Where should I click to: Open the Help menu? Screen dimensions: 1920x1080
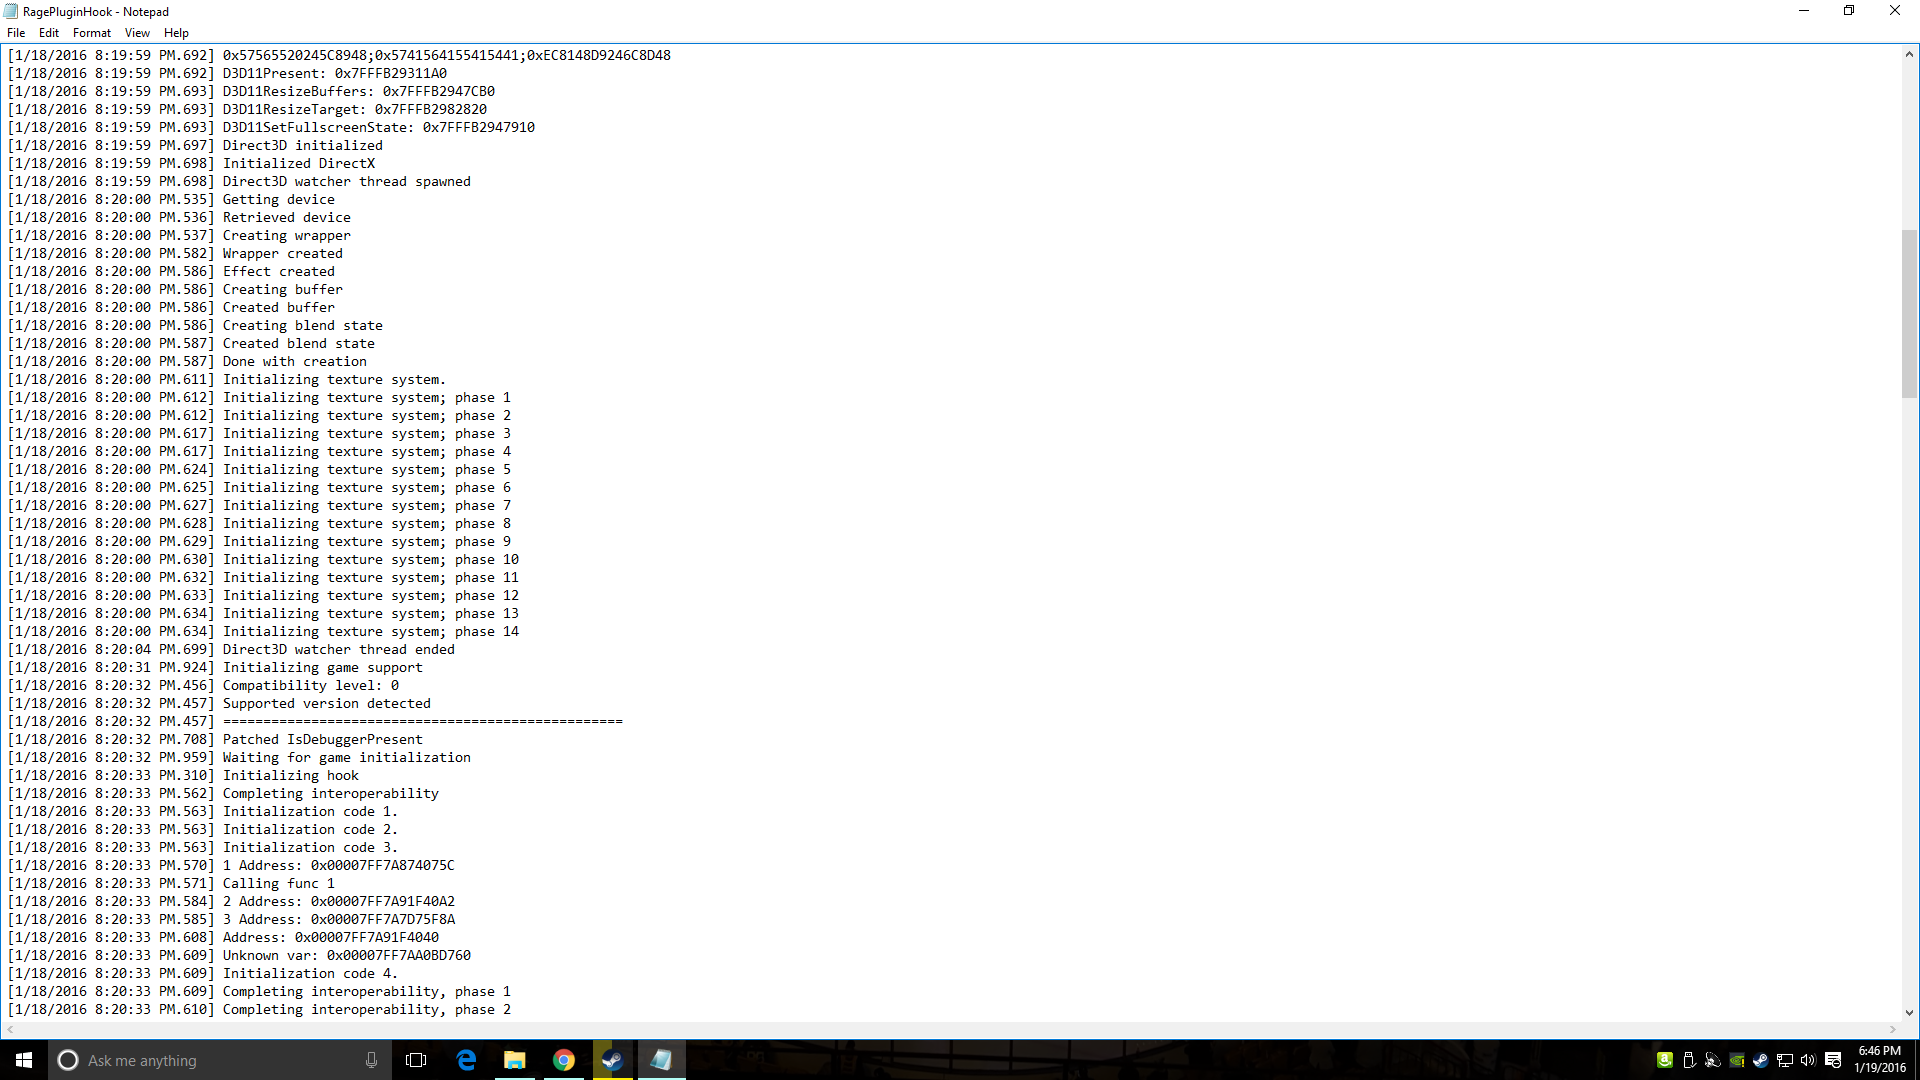(176, 33)
